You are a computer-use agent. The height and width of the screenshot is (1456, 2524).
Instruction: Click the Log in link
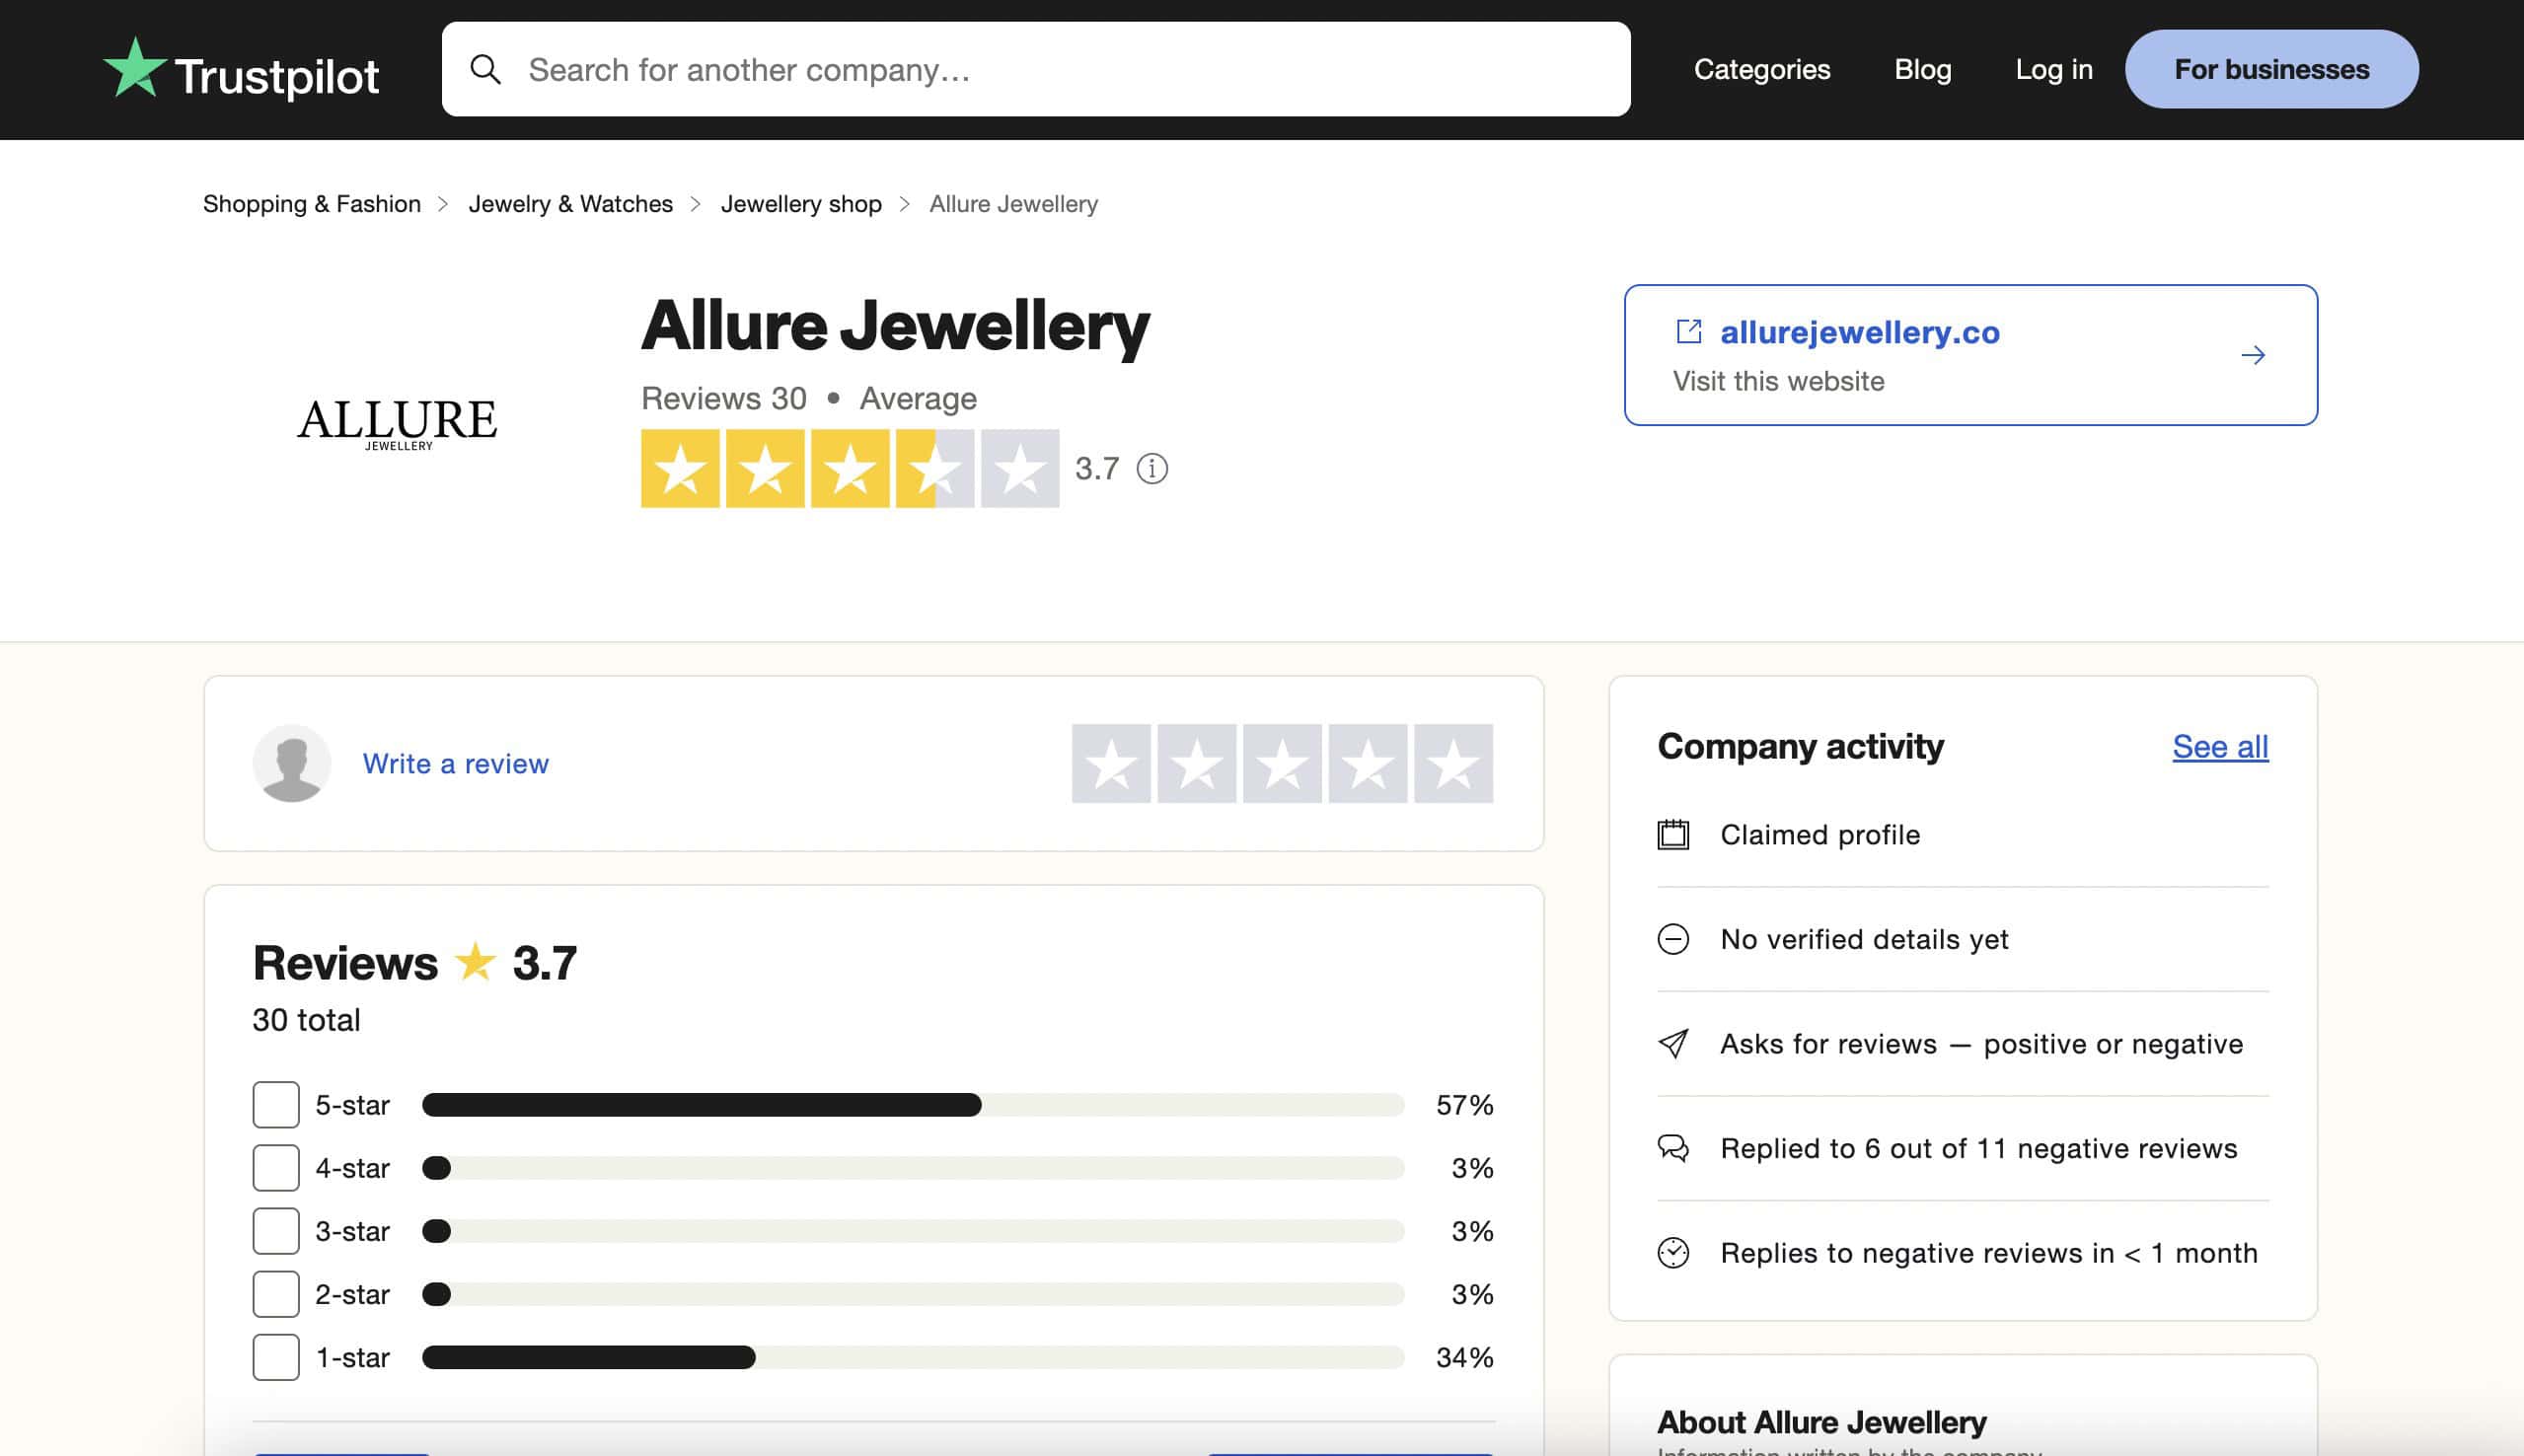pos(2053,69)
